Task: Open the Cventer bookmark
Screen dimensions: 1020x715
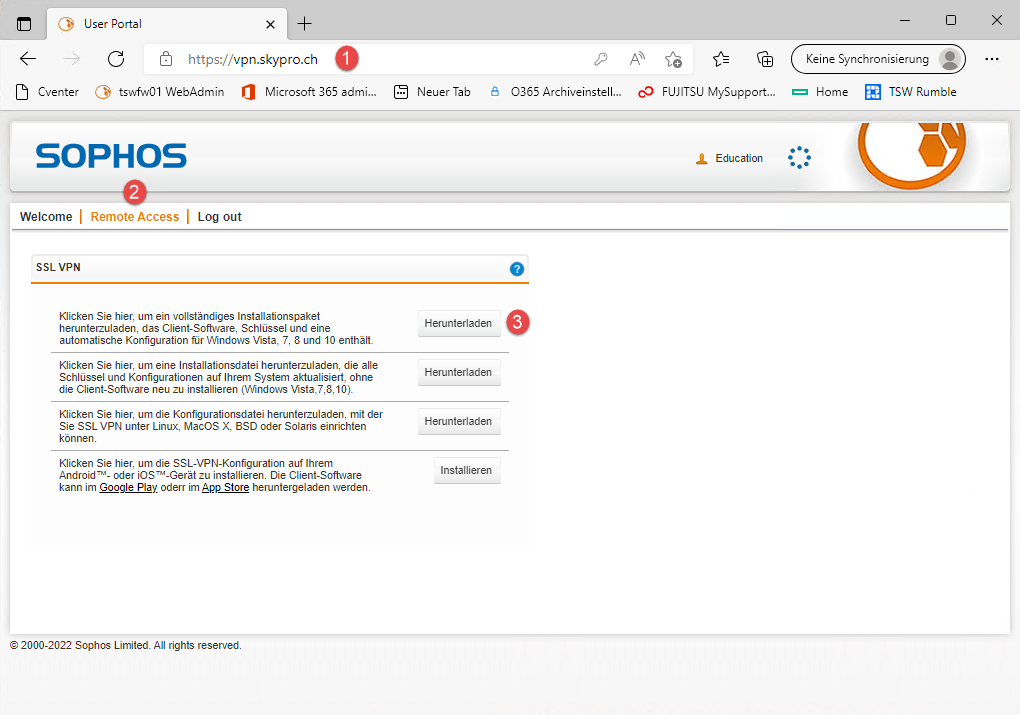Action: [x=47, y=92]
